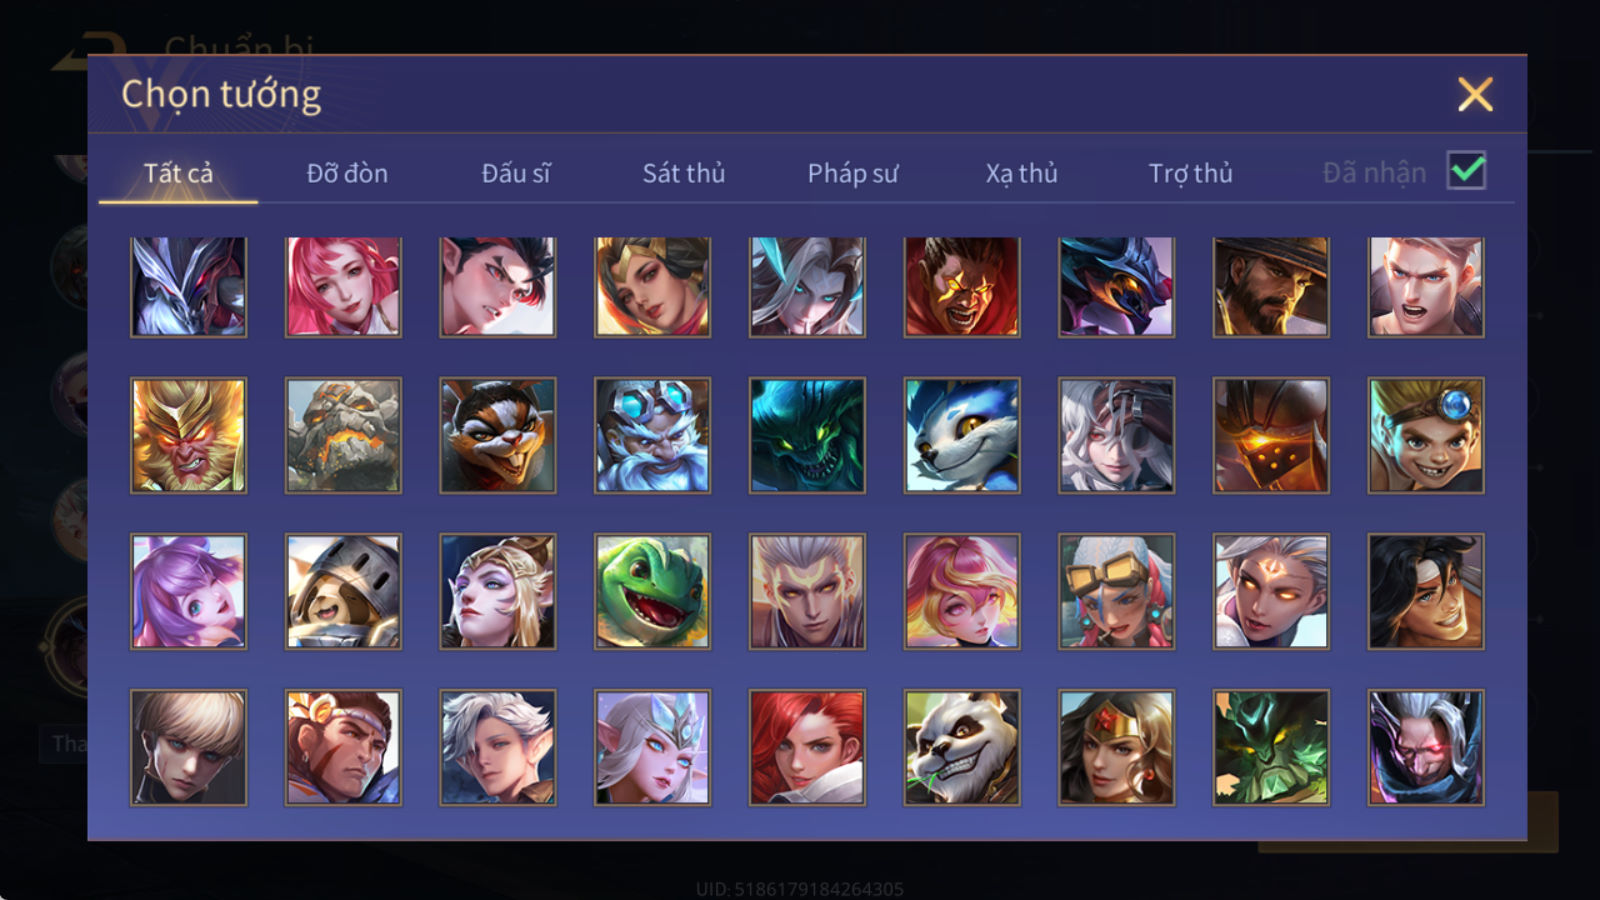Viewport: 1600px width, 900px height.
Task: Choose the armored bear knight hero
Action: 343,591
